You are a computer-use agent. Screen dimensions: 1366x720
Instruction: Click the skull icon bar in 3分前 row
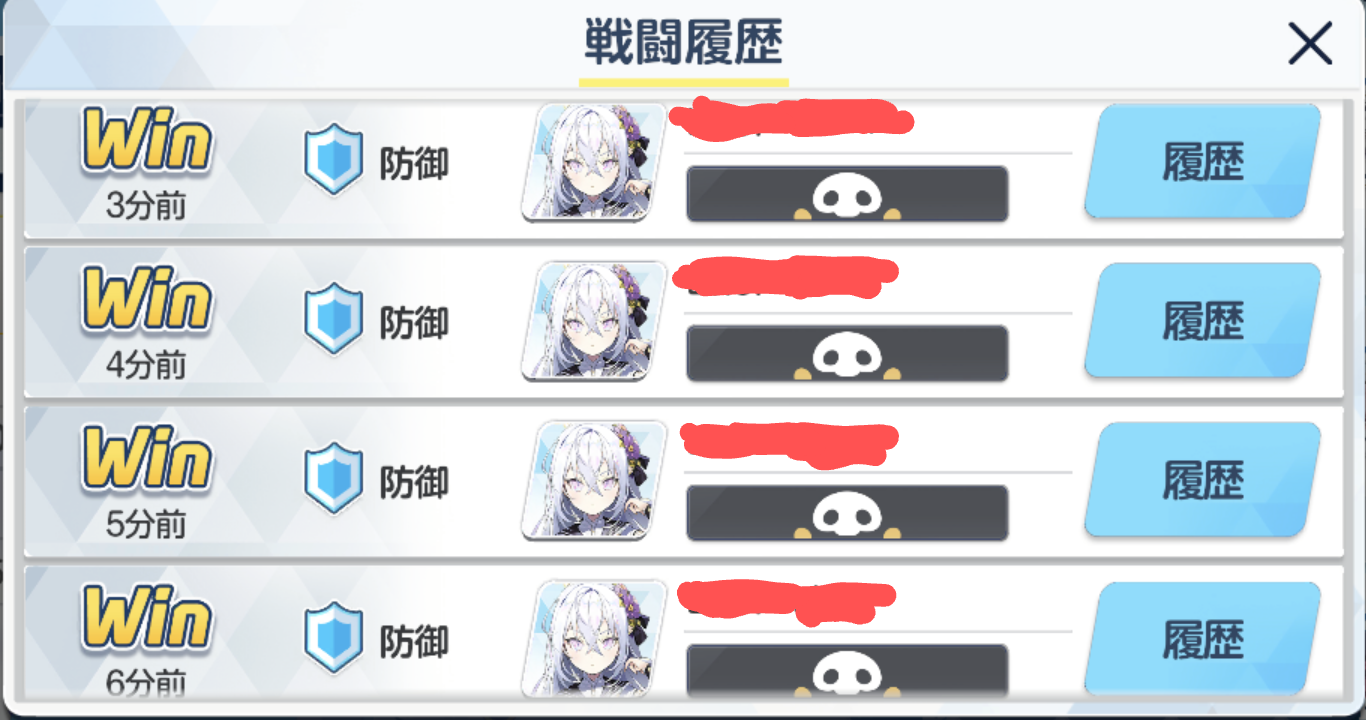pos(847,194)
